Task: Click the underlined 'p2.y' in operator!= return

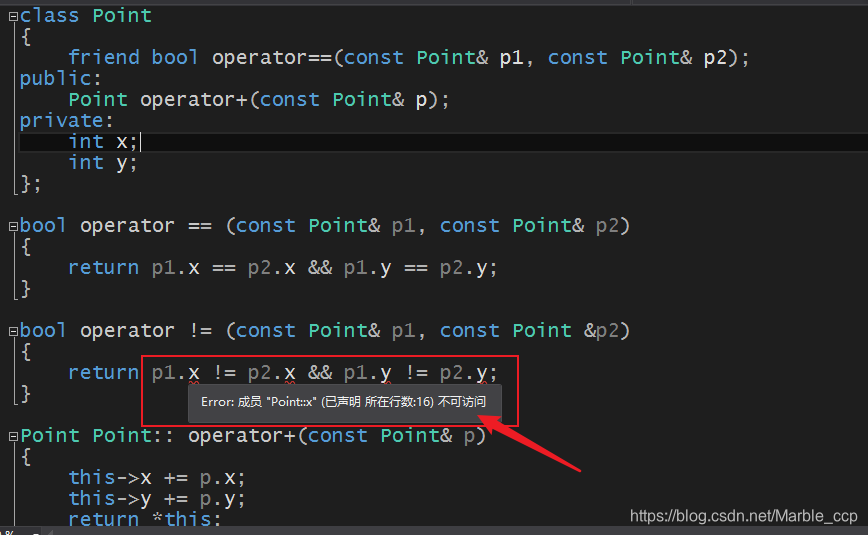Action: pyautogui.click(x=464, y=373)
